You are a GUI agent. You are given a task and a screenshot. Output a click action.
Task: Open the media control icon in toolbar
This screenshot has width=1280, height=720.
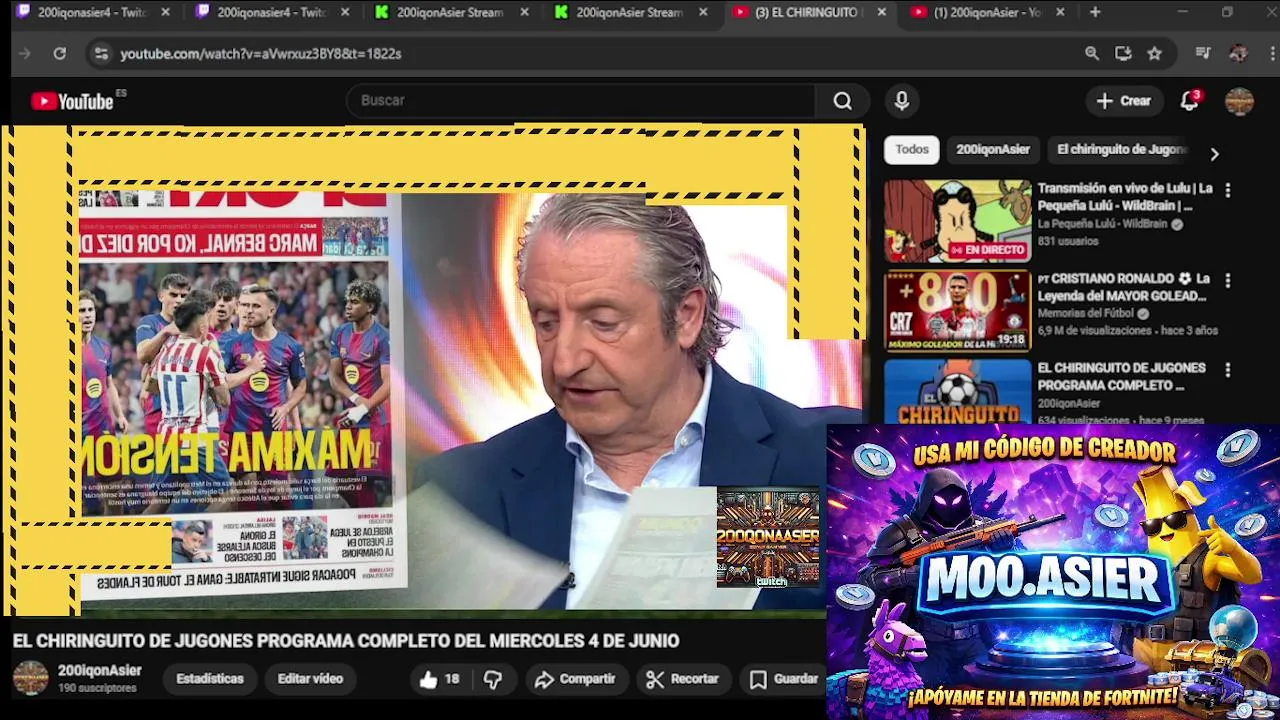[x=1203, y=54]
